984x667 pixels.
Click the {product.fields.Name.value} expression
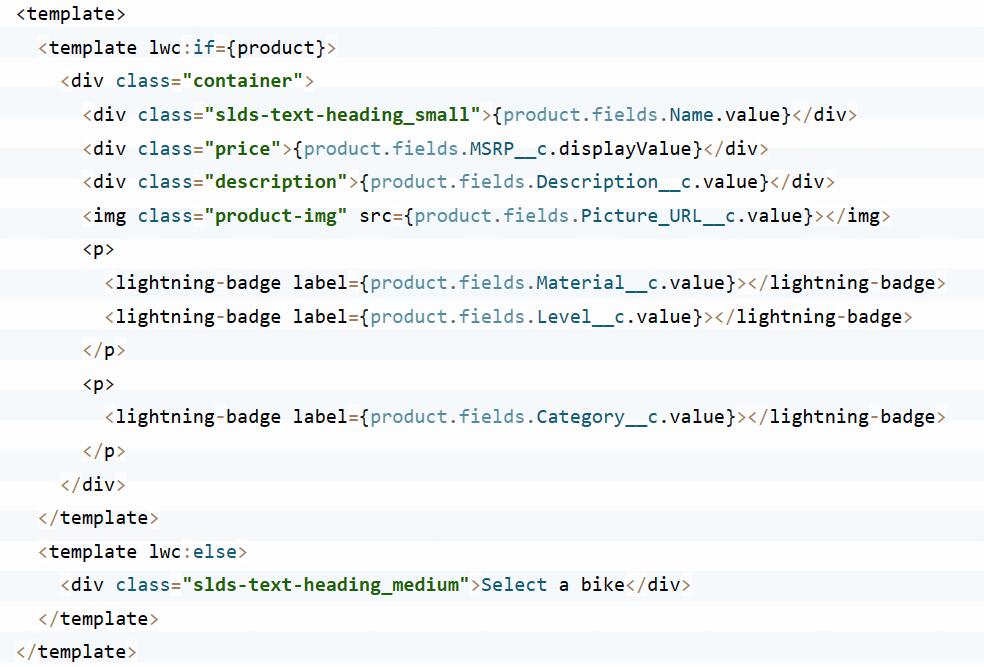point(642,115)
